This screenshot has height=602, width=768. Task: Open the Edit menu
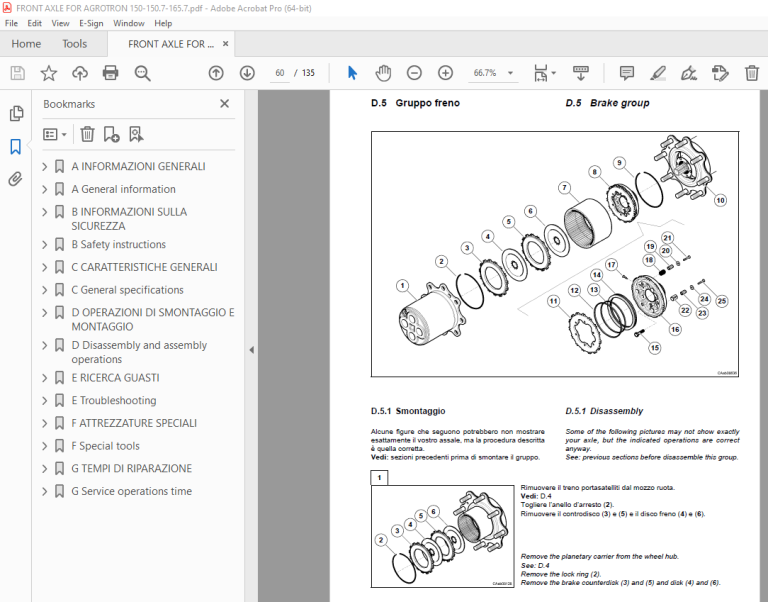pos(34,23)
